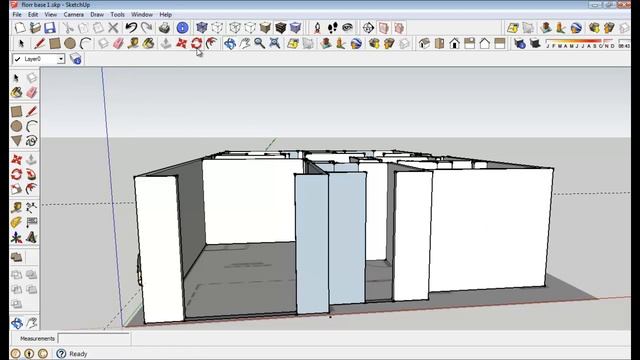Switch to Hidden Line face style
The height and width of the screenshot is (360, 640).
[250, 28]
